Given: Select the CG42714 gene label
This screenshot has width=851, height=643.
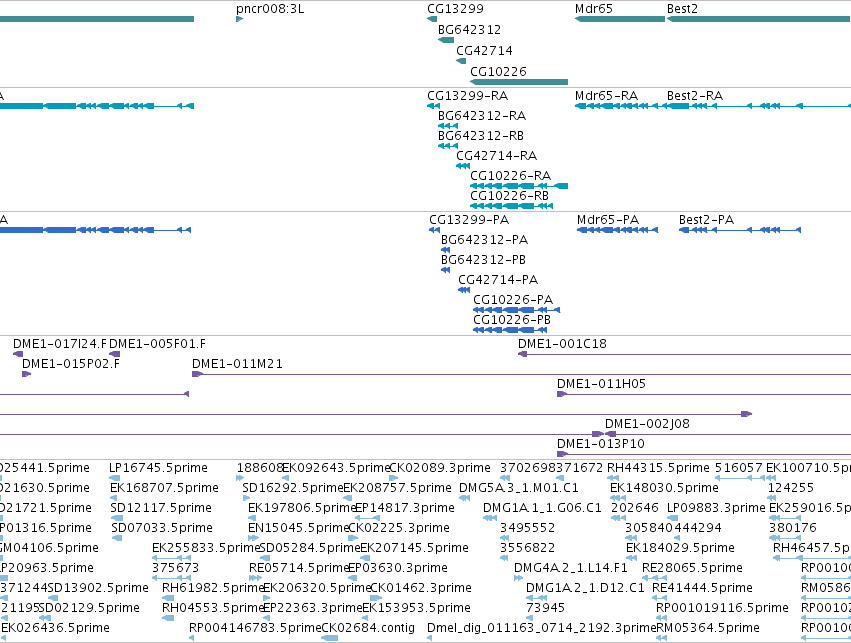Looking at the screenshot, I should coord(484,50).
